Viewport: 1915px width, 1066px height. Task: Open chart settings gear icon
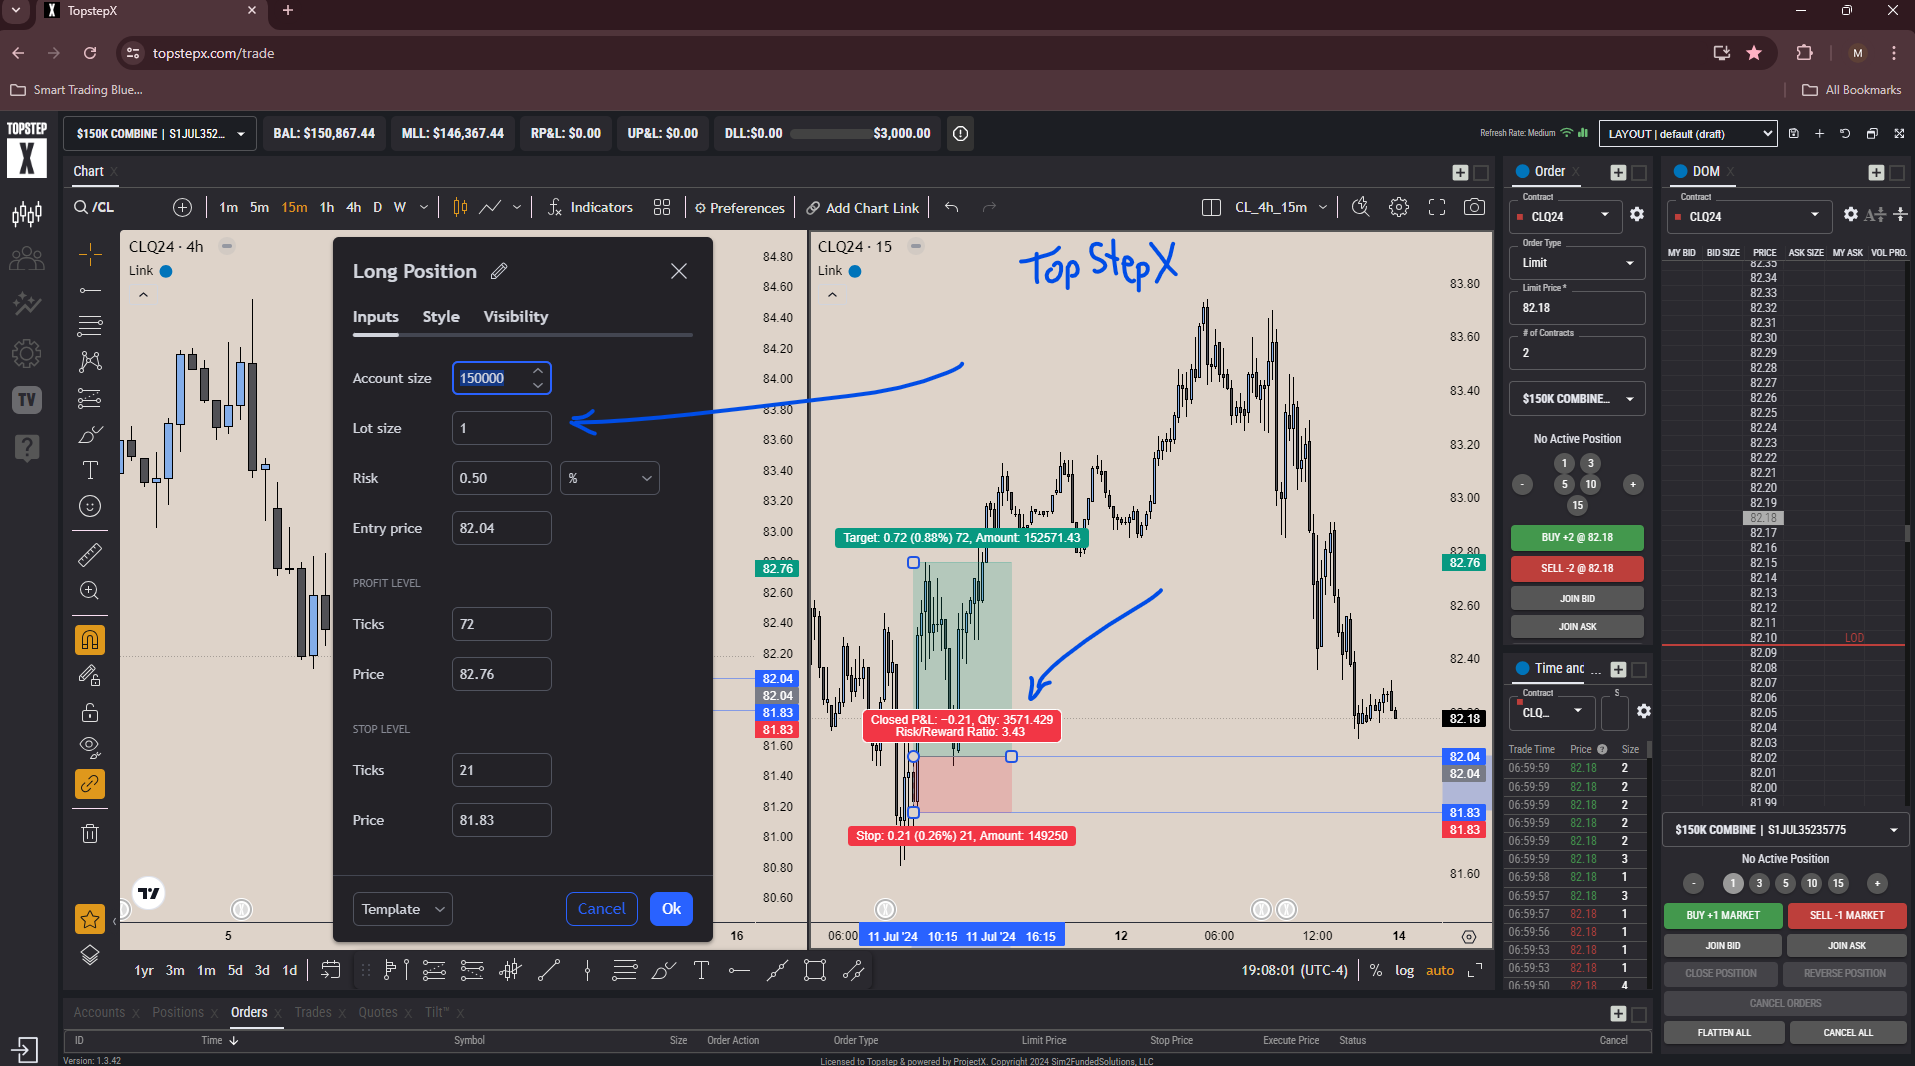click(1398, 207)
